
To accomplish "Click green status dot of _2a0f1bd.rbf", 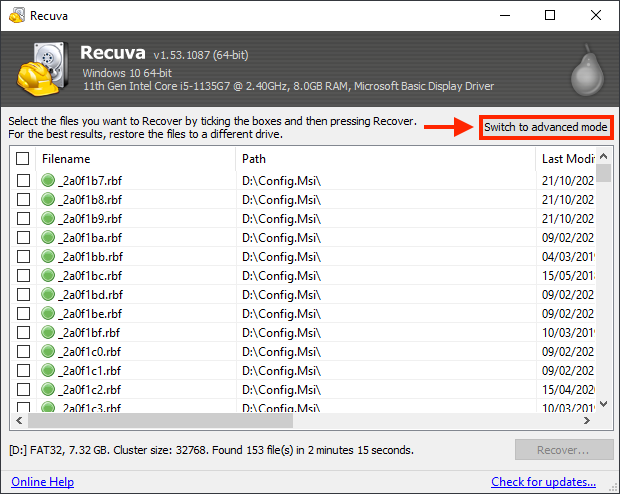I will point(48,294).
